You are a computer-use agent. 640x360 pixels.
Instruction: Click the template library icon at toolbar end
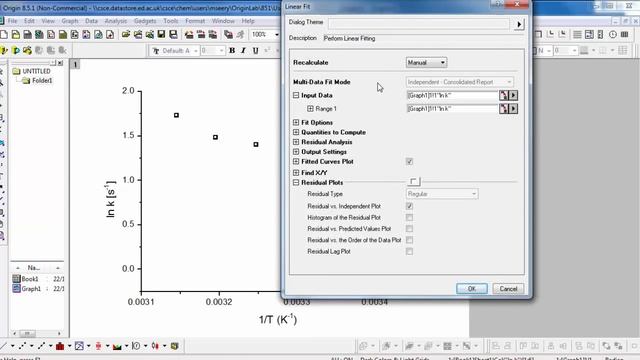click(174, 346)
